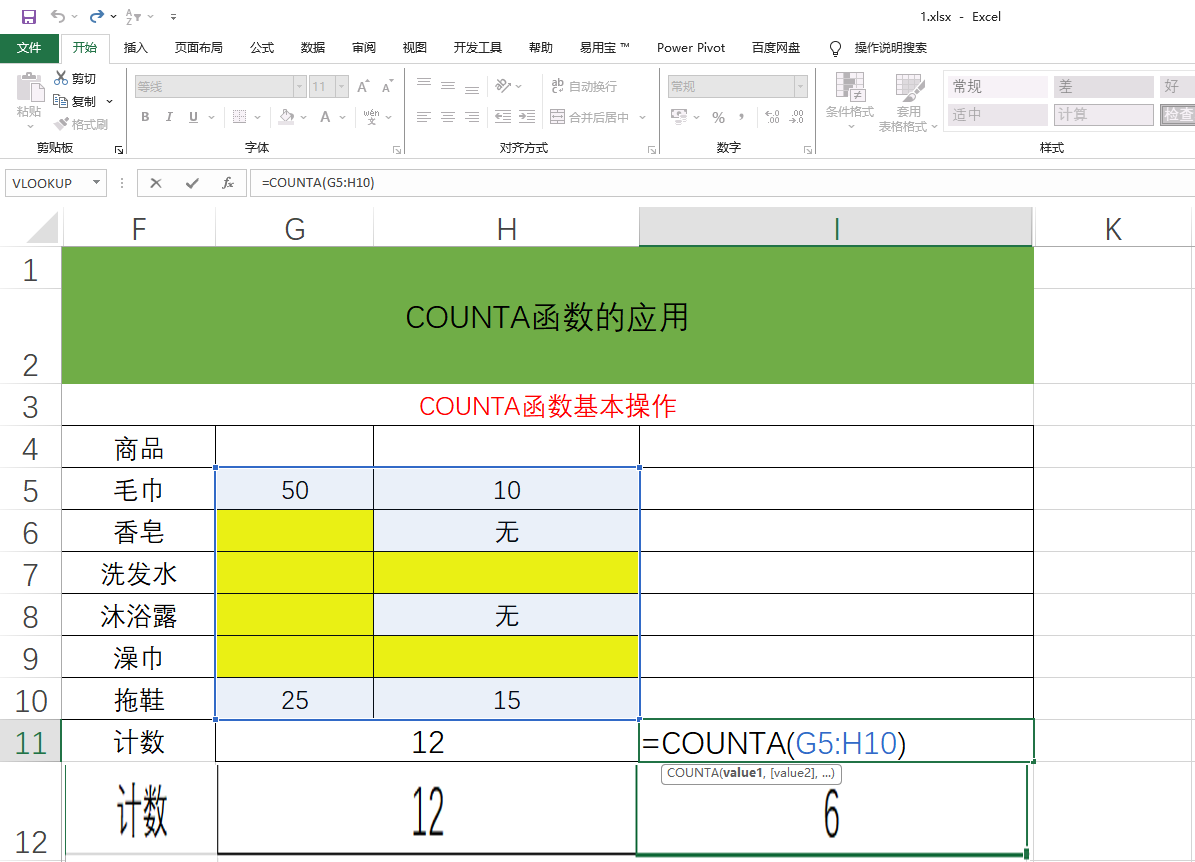Open the merge cells dropdown arrow
This screenshot has height=862, width=1195.
[x=642, y=117]
